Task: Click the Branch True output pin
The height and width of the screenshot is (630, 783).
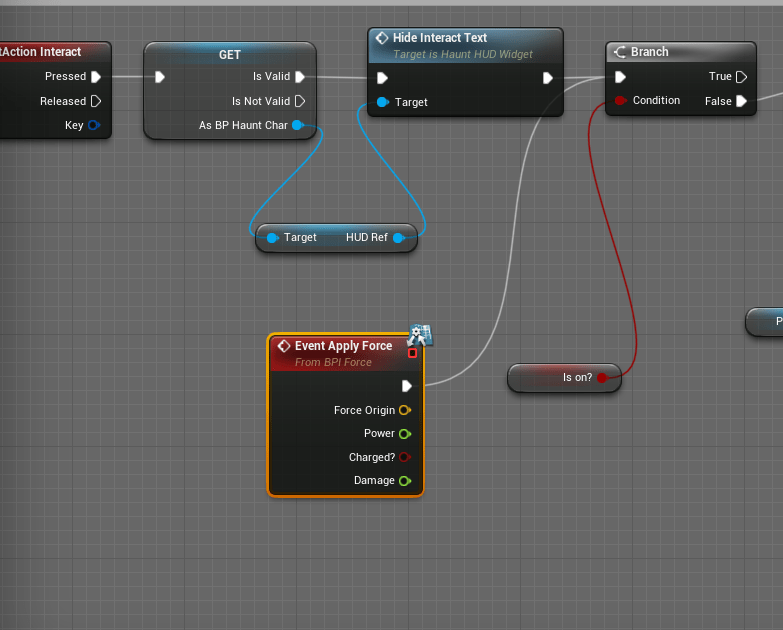Action: pos(741,76)
